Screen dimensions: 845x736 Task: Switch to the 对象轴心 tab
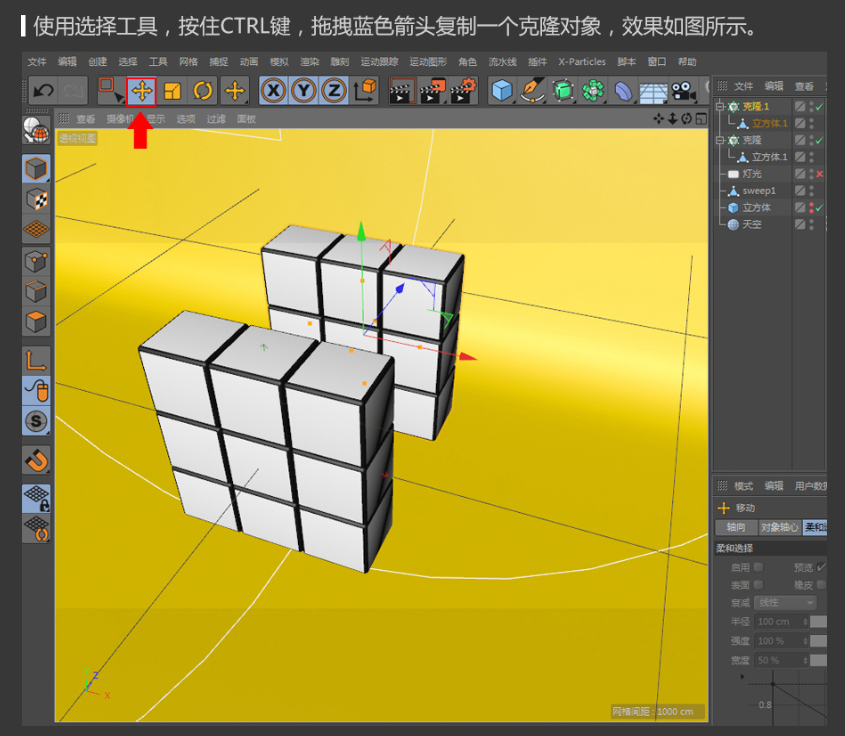777,527
